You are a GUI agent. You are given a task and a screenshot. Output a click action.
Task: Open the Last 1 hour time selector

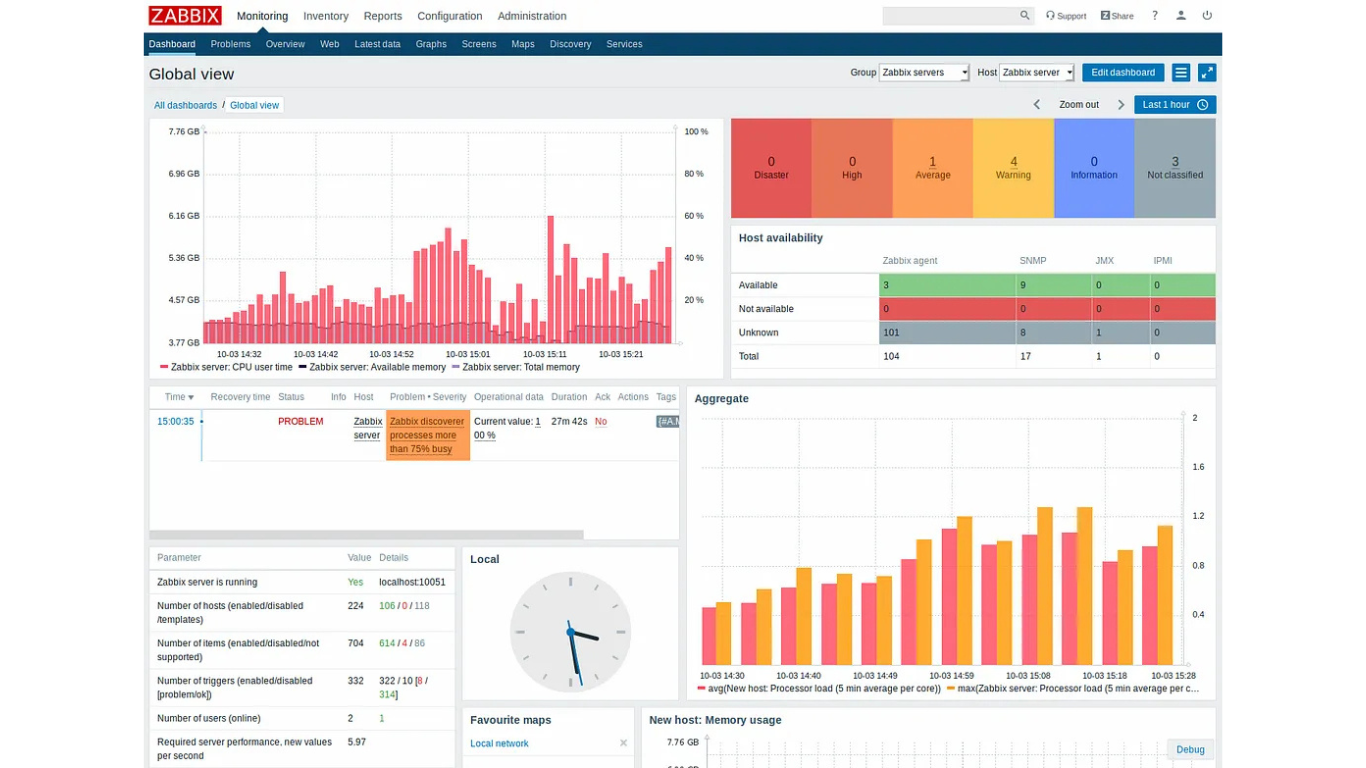(1175, 105)
